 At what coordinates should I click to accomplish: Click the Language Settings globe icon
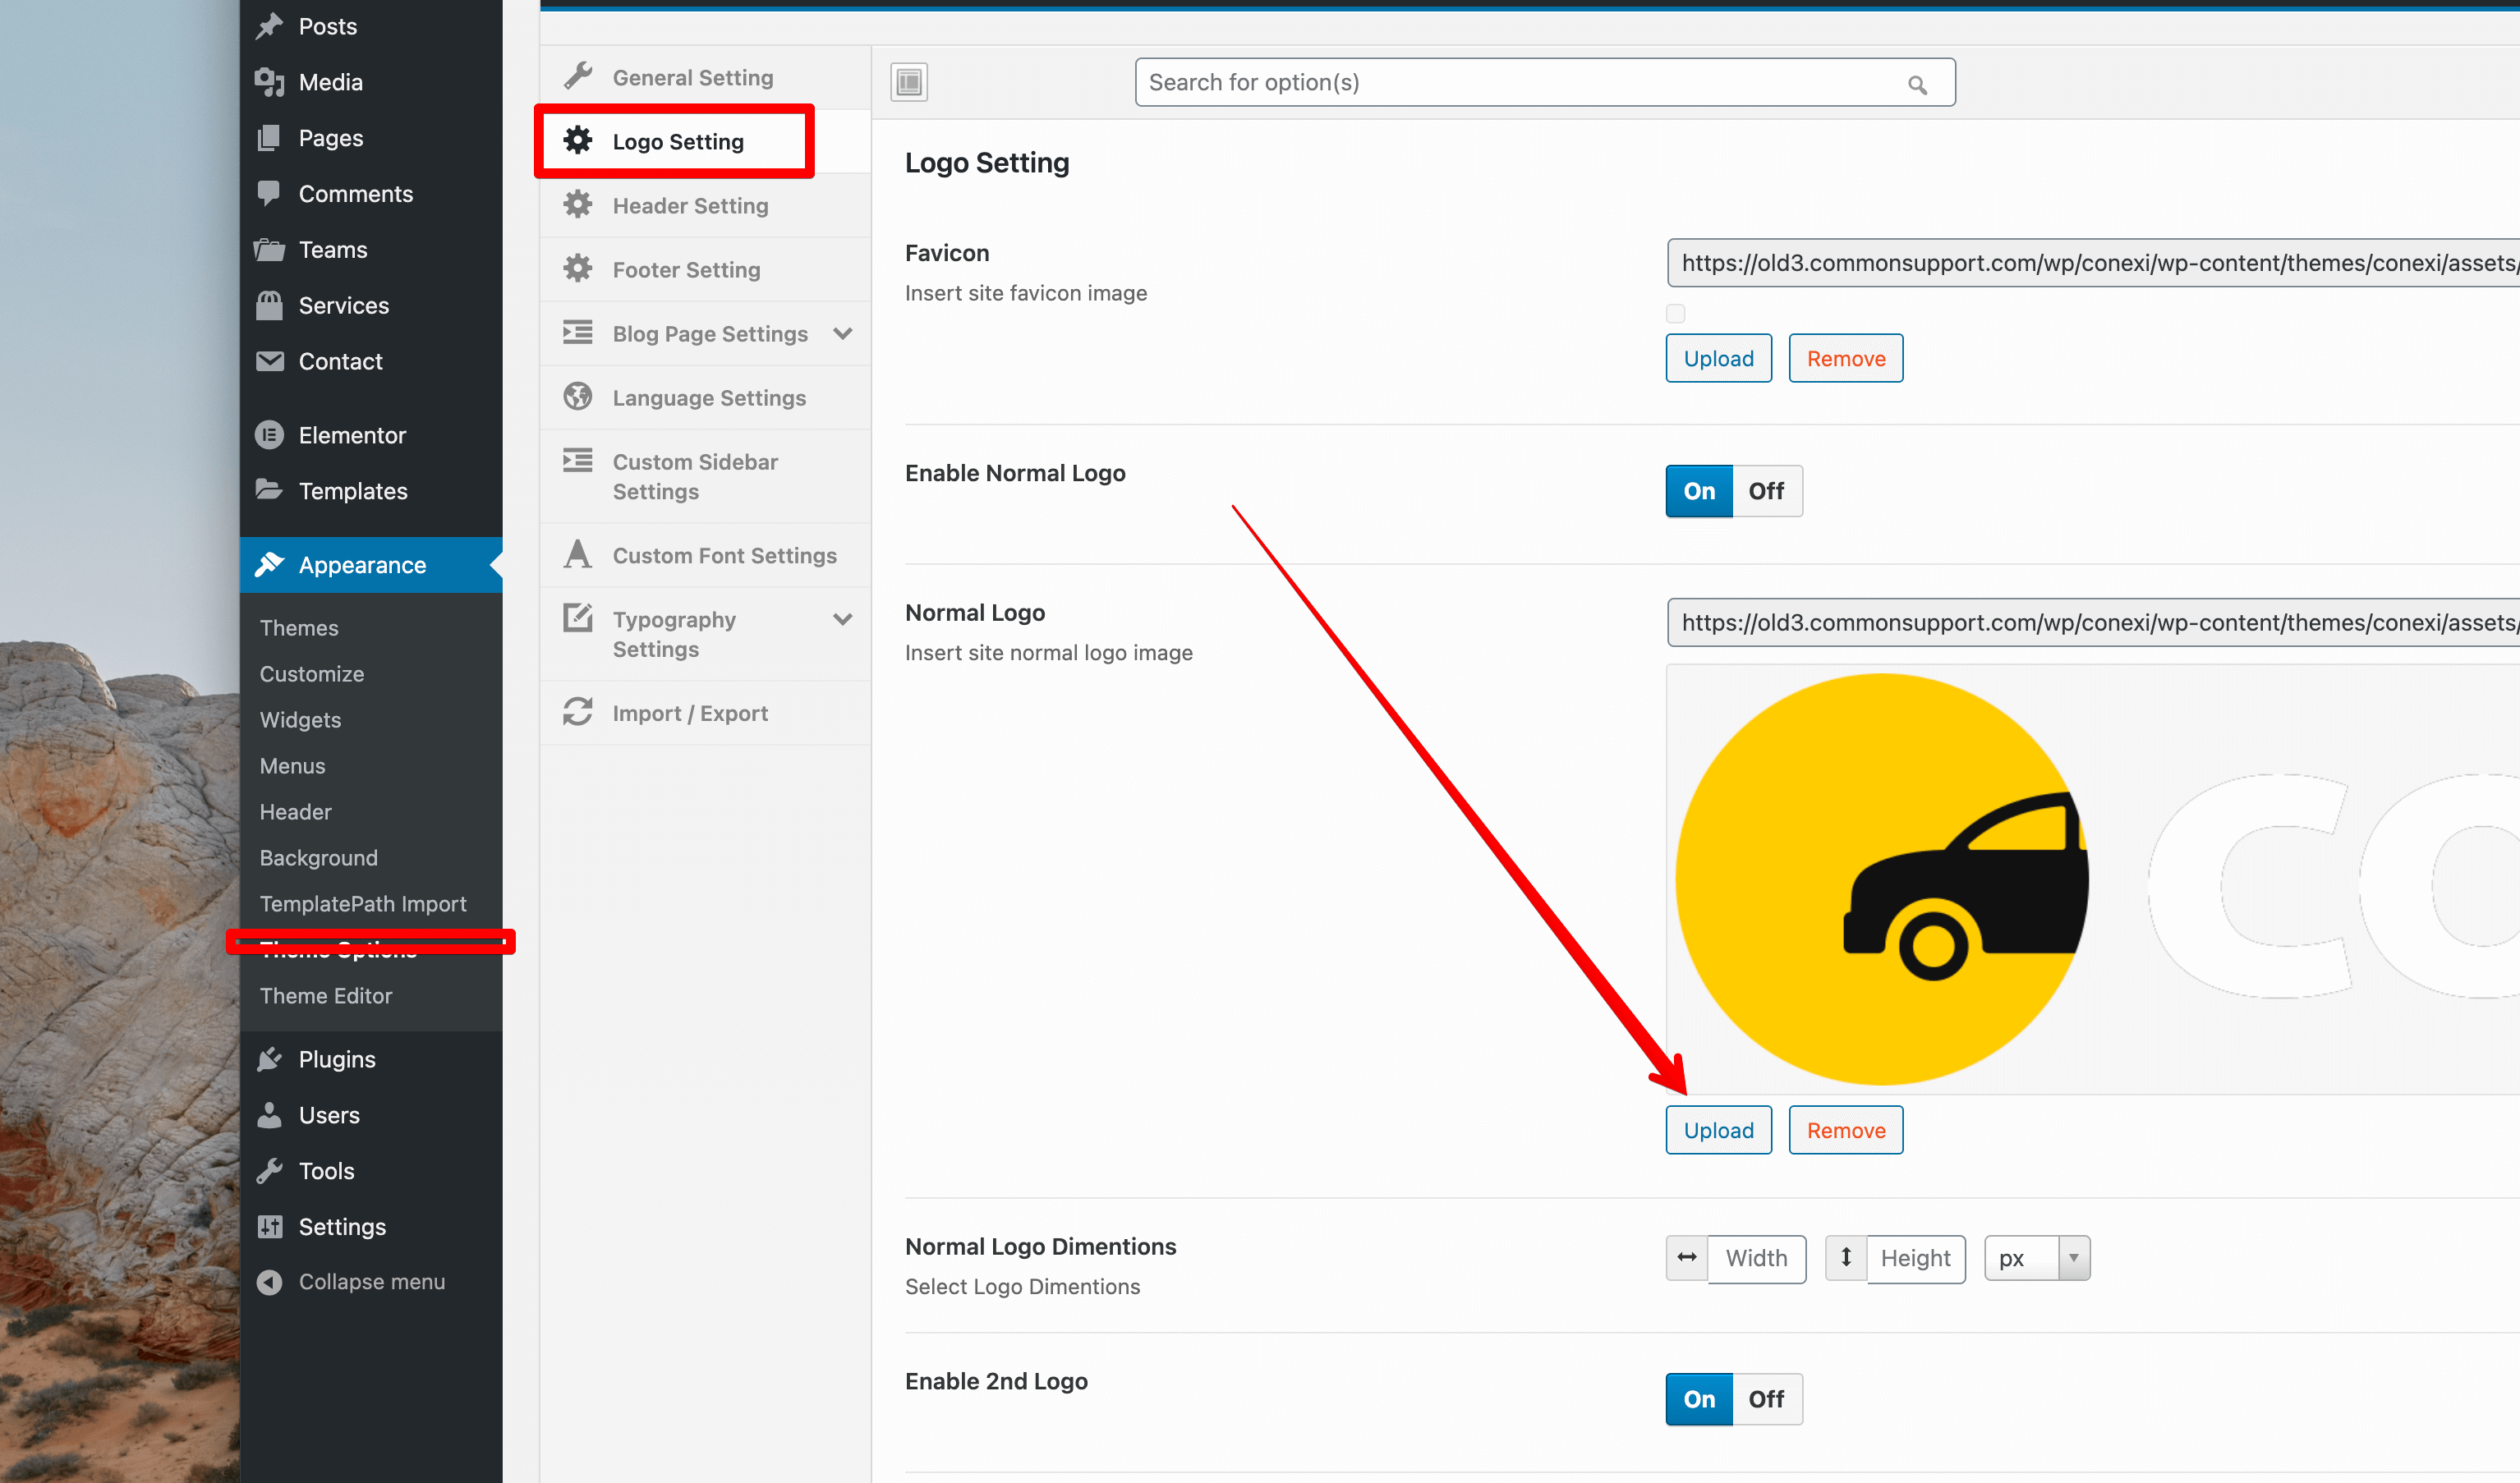(x=578, y=397)
